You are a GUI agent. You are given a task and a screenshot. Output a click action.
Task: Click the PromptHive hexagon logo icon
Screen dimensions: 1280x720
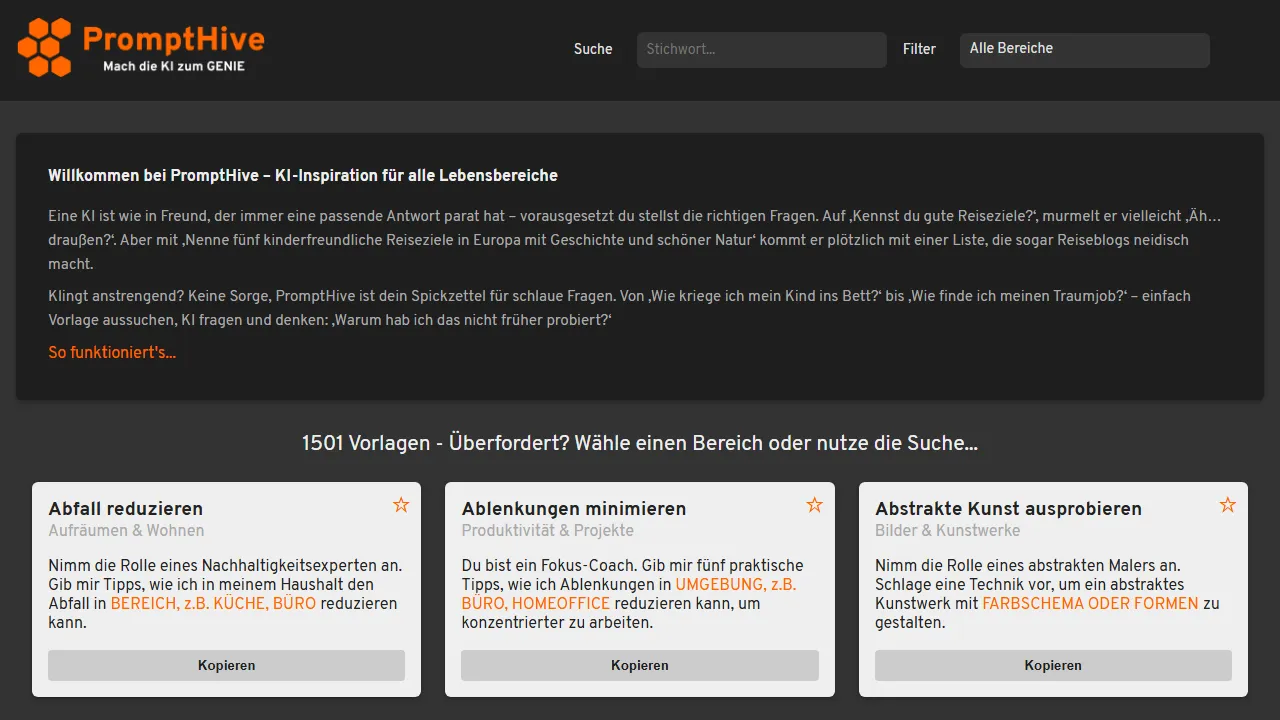pos(44,47)
